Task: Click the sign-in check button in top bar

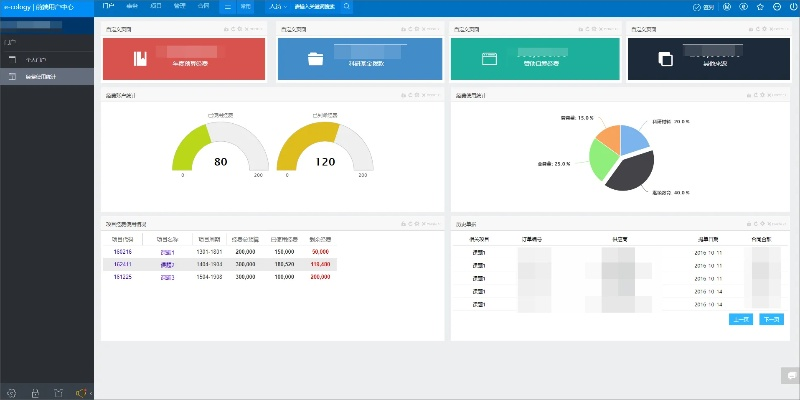Action: click(x=701, y=6)
